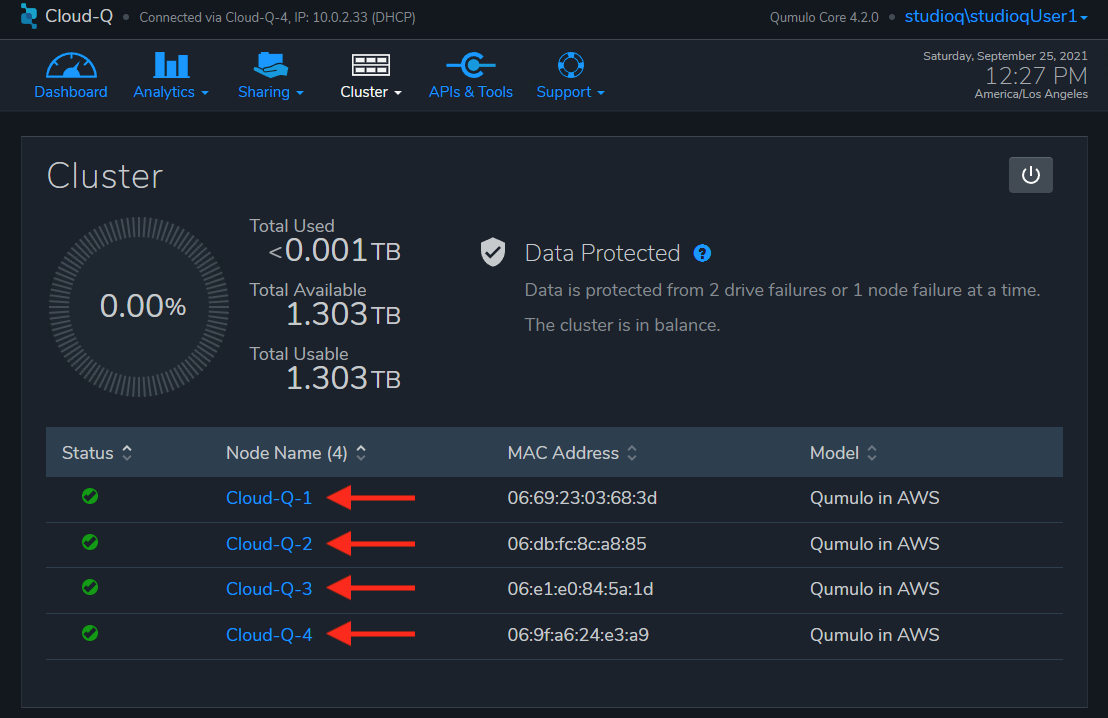Click green status check for Cloud-Q-4
The width and height of the screenshot is (1108, 718).
click(90, 633)
